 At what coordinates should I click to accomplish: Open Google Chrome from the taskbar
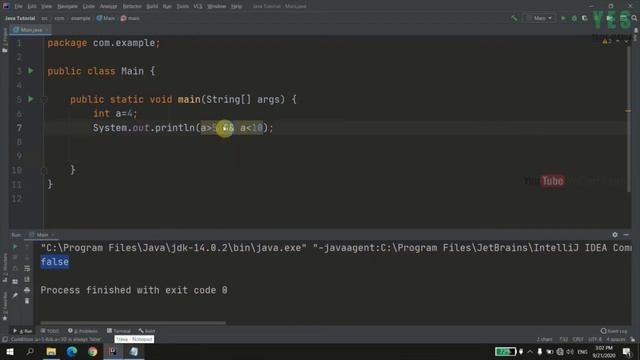93,351
